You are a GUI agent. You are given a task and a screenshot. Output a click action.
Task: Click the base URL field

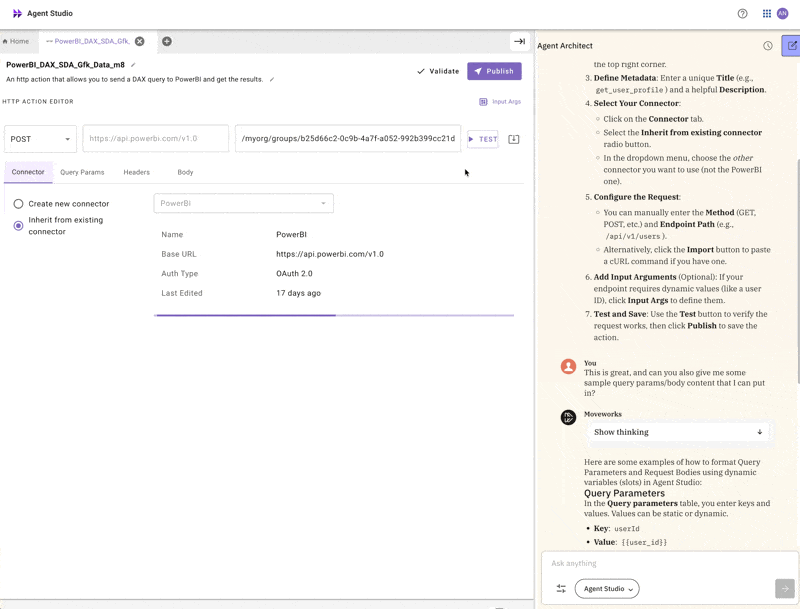(x=156, y=139)
